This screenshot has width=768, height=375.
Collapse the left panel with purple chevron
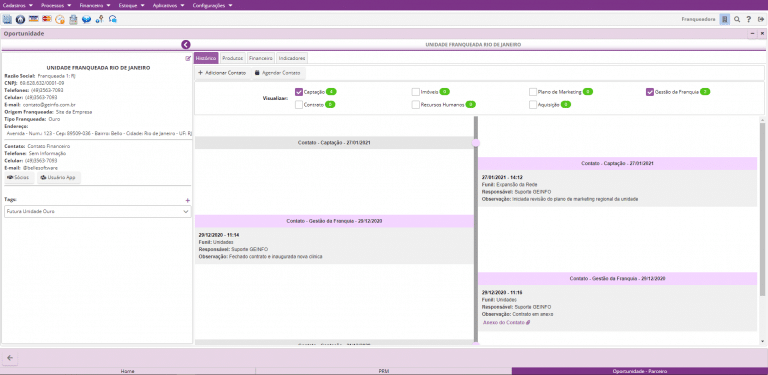186,45
